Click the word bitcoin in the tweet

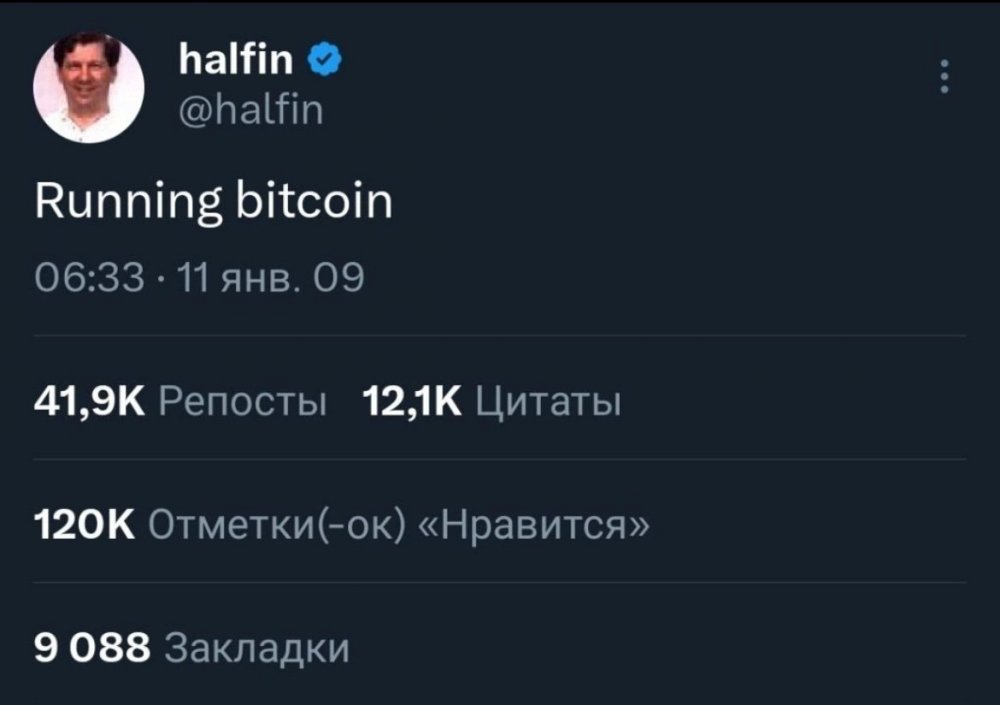(x=315, y=203)
